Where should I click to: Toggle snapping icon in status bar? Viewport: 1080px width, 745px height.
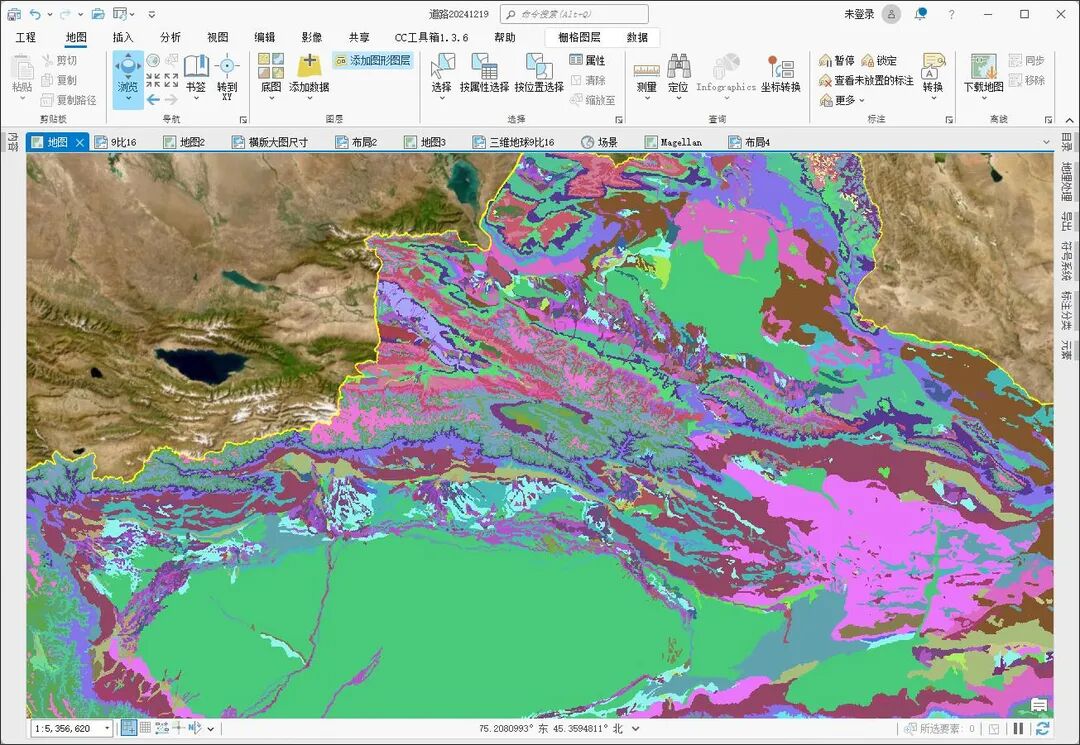pos(128,728)
